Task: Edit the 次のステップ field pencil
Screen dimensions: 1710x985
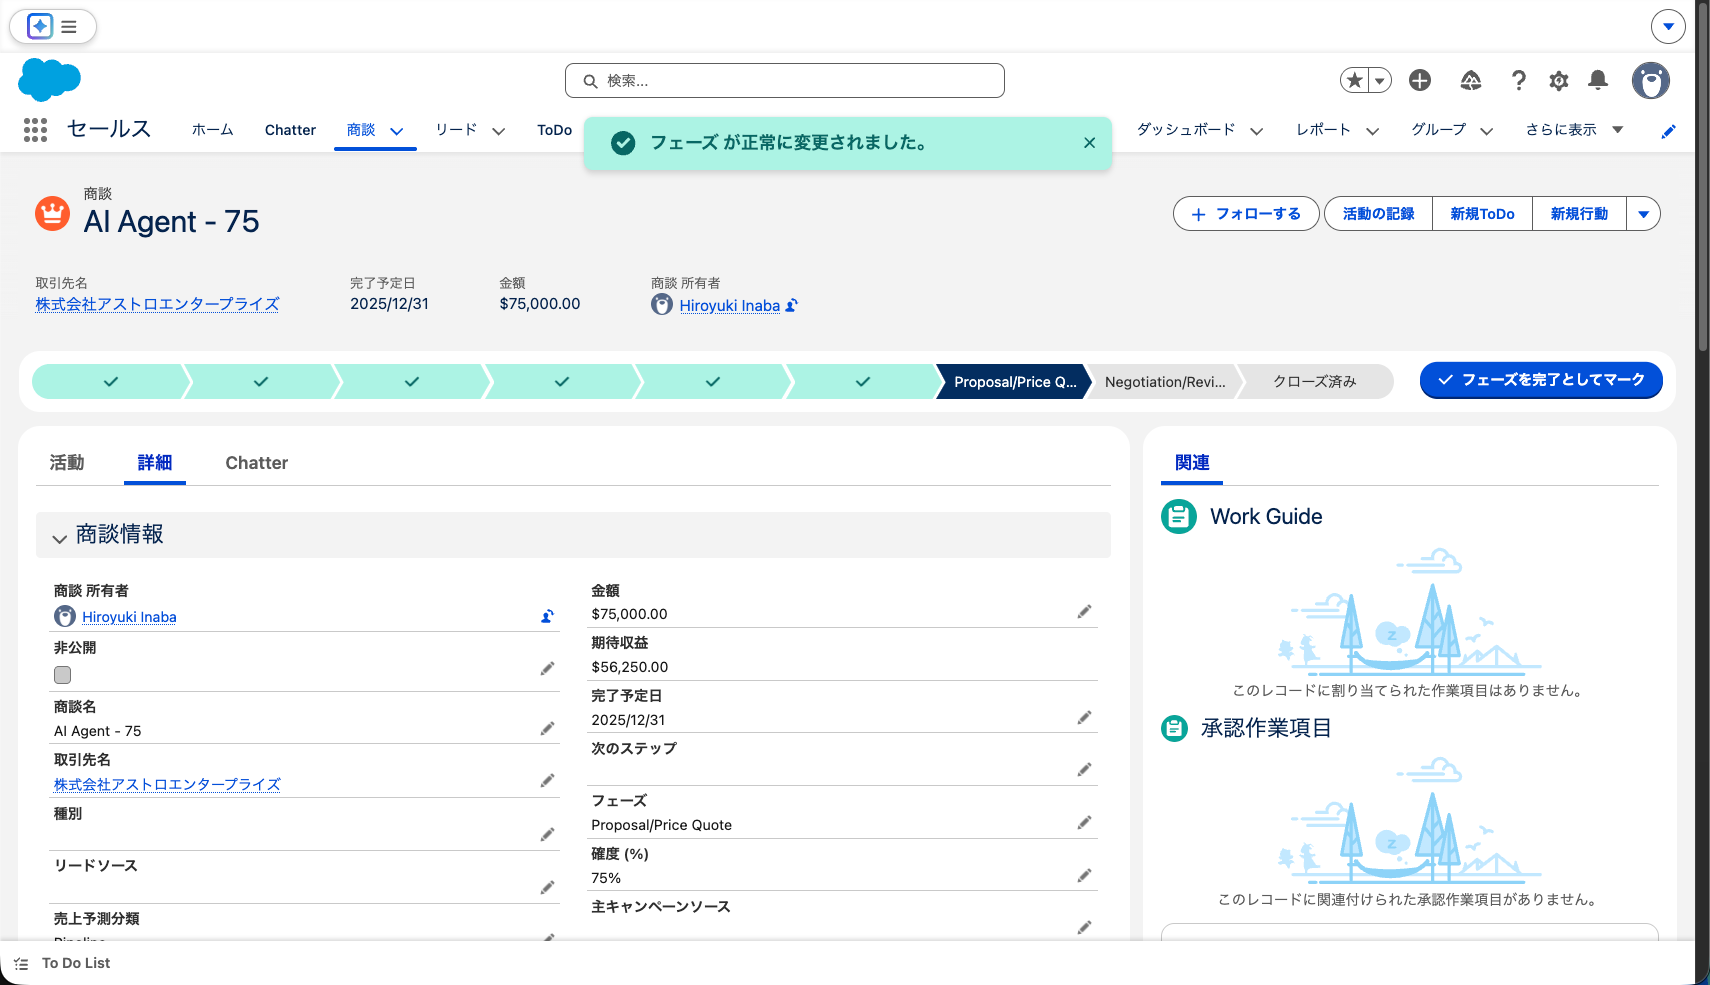Action: (x=1085, y=769)
